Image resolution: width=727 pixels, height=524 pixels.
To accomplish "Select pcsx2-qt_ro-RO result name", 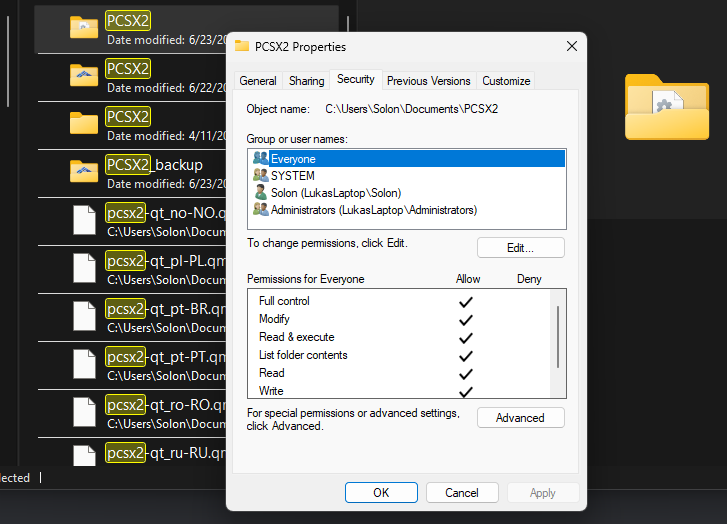I will point(166,405).
